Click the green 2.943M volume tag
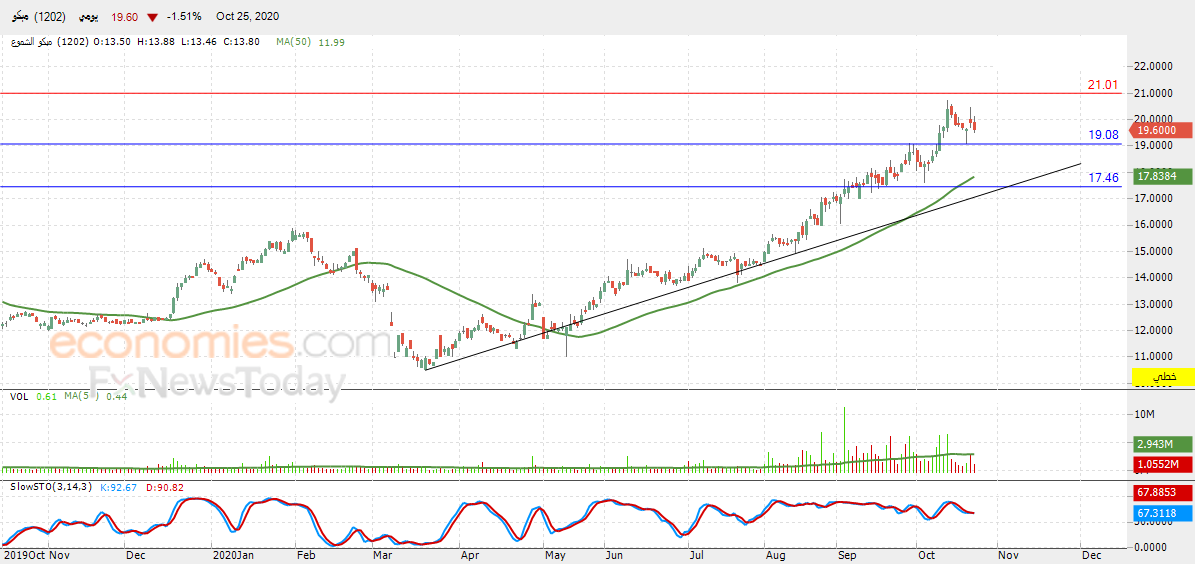 (1161, 444)
